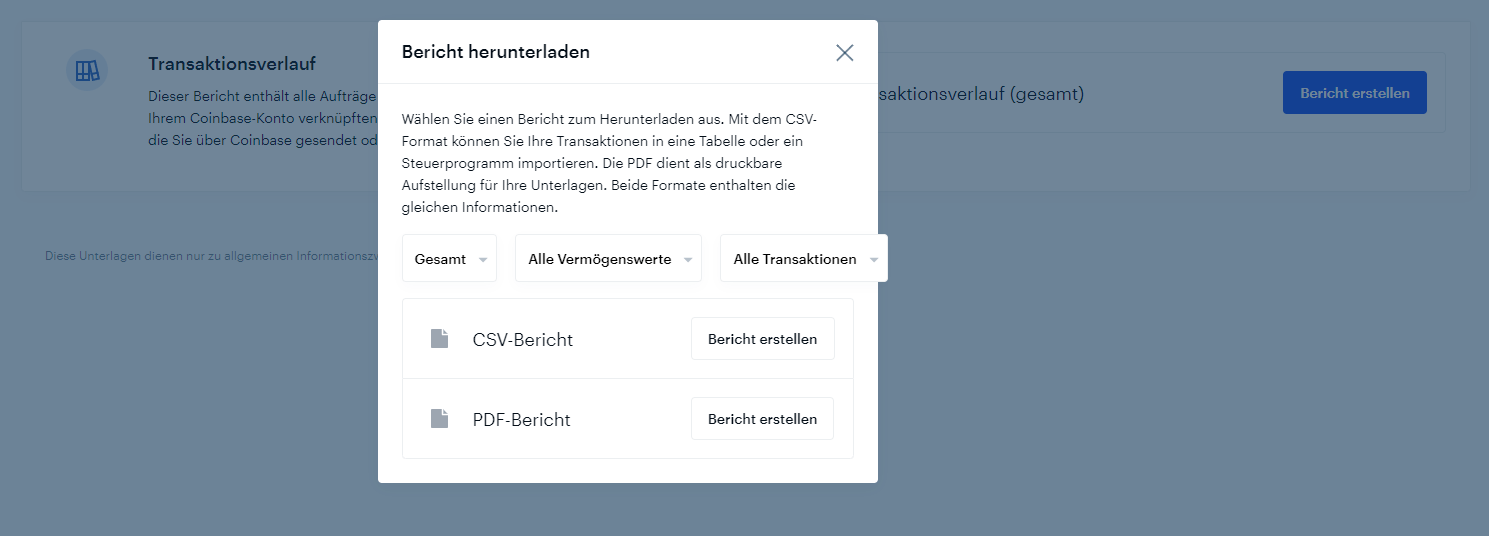Image resolution: width=1489 pixels, height=536 pixels.
Task: Click the Transaktionsverlauf (gesamt) text
Action: point(980,94)
